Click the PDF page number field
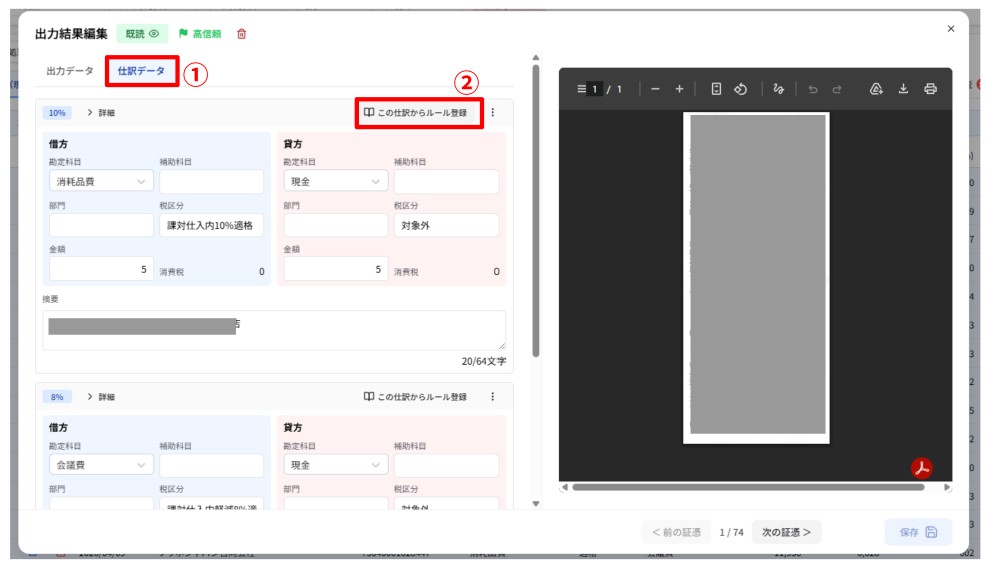The width and height of the screenshot is (1001, 571). 594,89
